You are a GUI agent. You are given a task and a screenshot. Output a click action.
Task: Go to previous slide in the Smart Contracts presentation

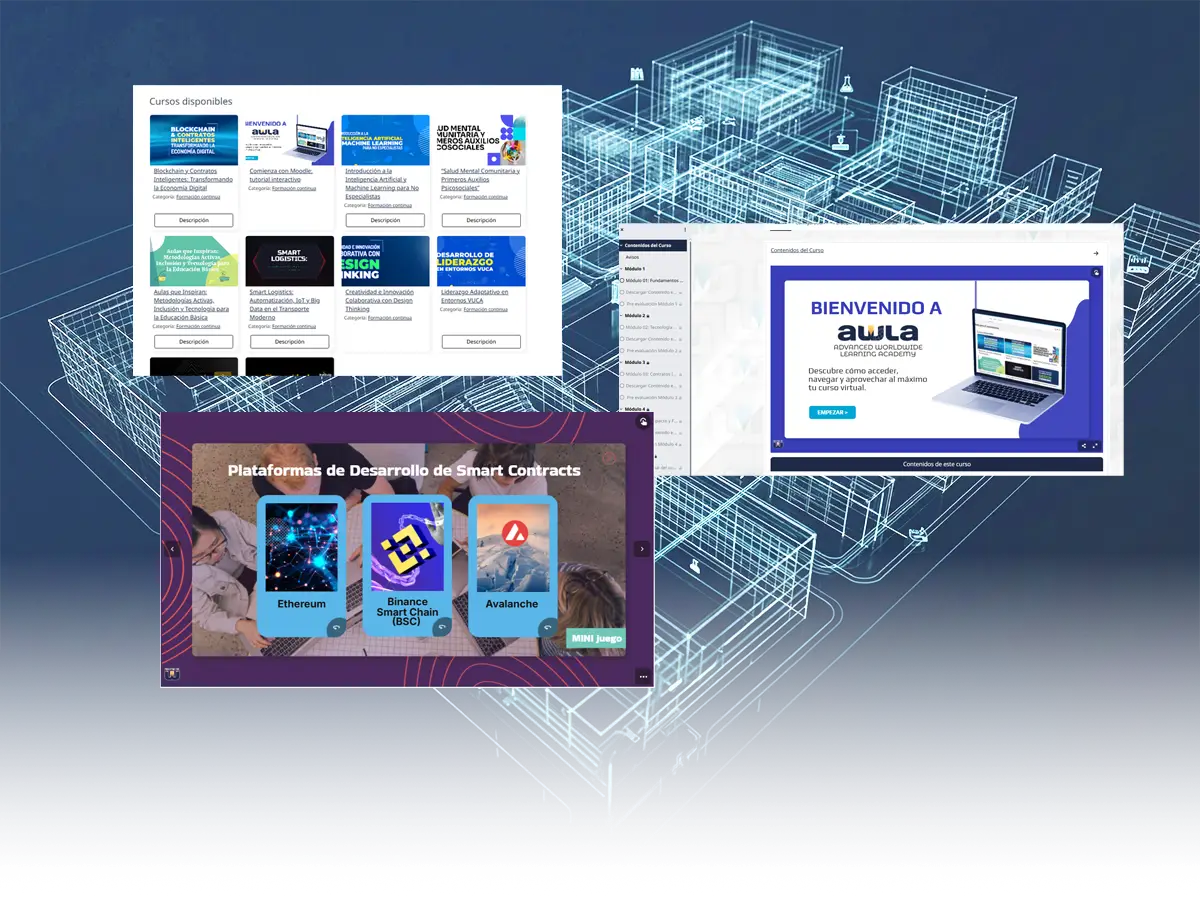click(x=172, y=549)
